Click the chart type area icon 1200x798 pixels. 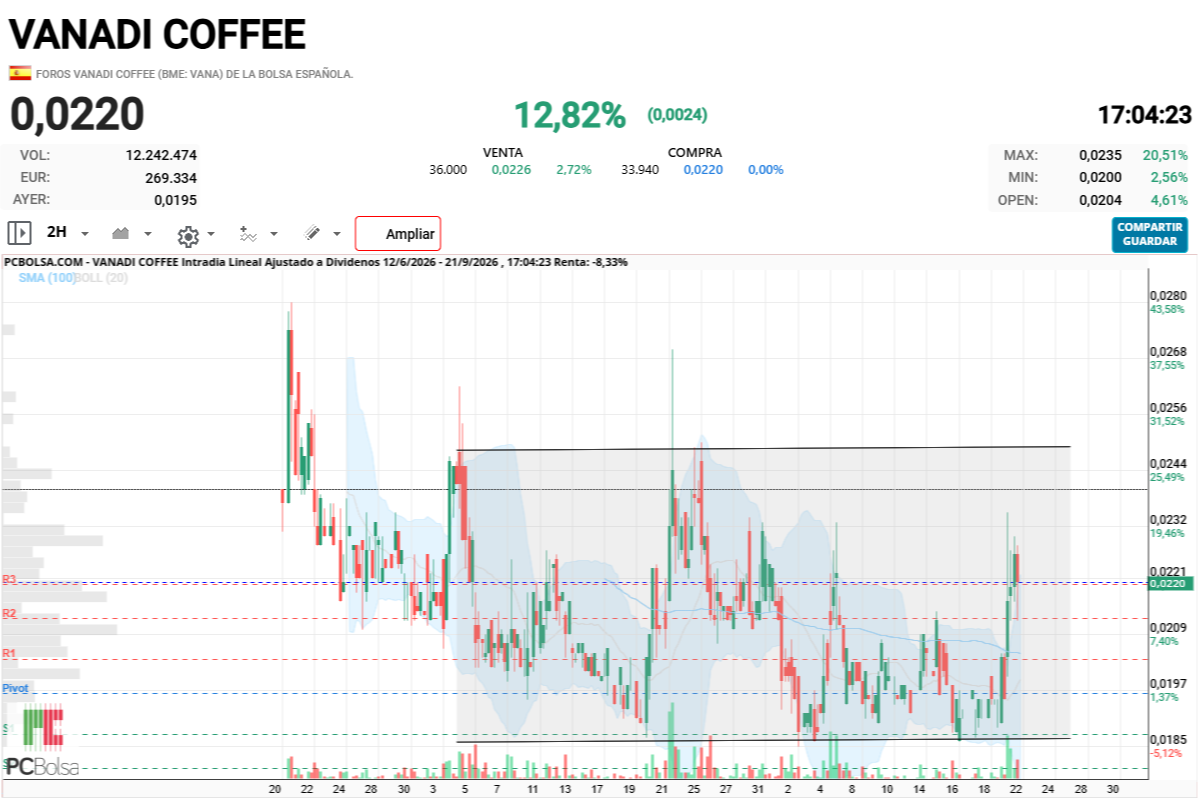pyautogui.click(x=121, y=233)
